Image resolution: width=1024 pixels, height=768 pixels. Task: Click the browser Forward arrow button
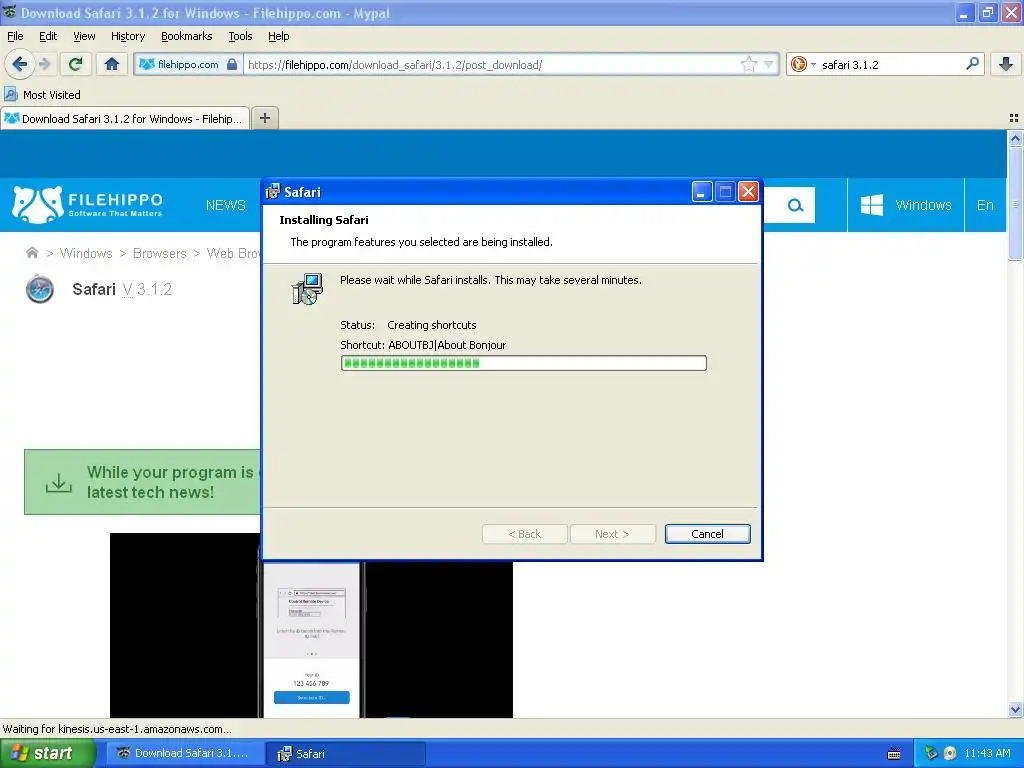coord(44,64)
